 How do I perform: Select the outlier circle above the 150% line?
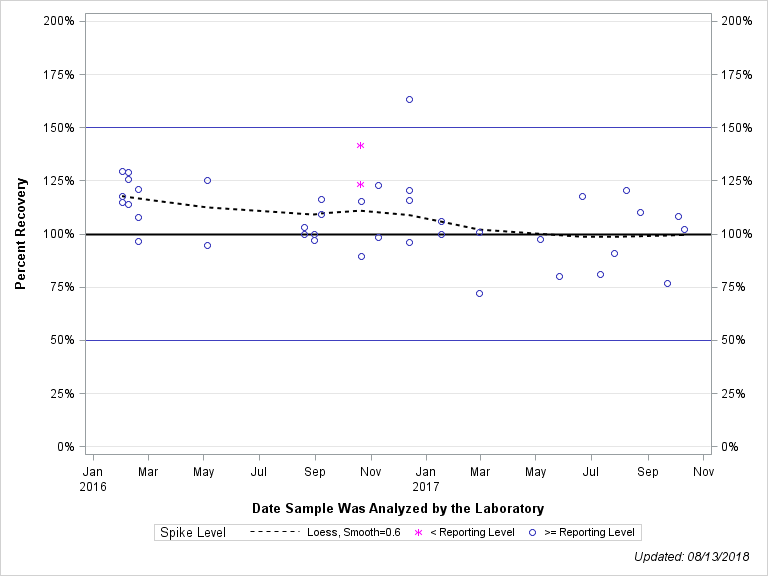(x=409, y=99)
